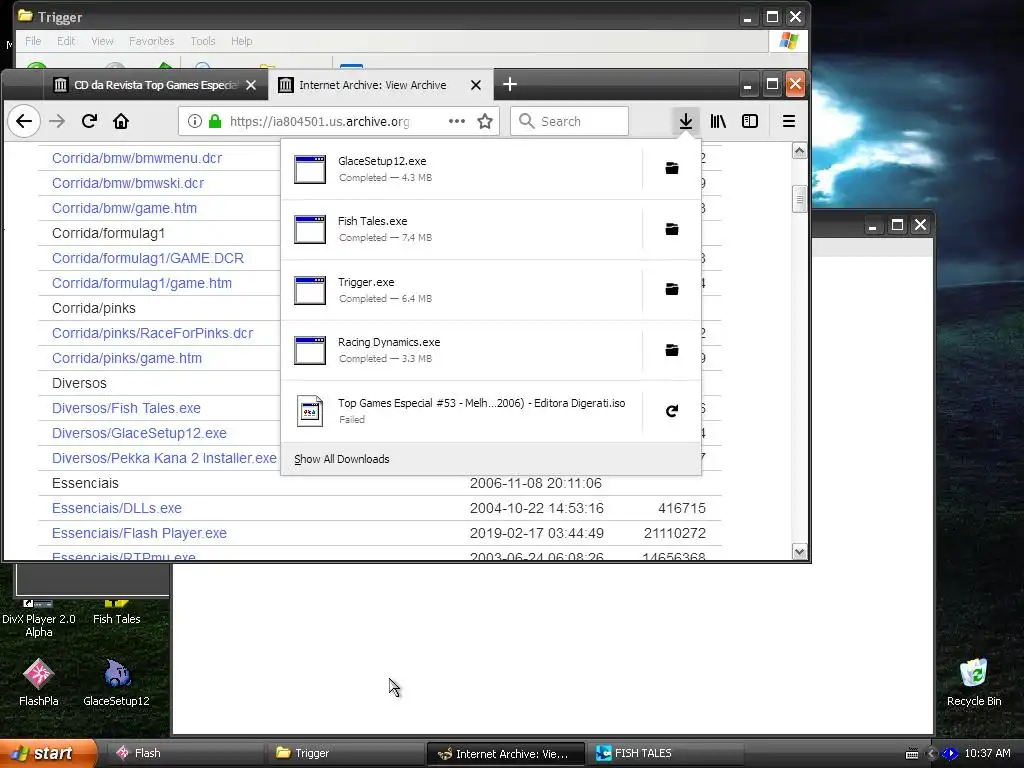Select the FlashPla desktop icon

39,682
